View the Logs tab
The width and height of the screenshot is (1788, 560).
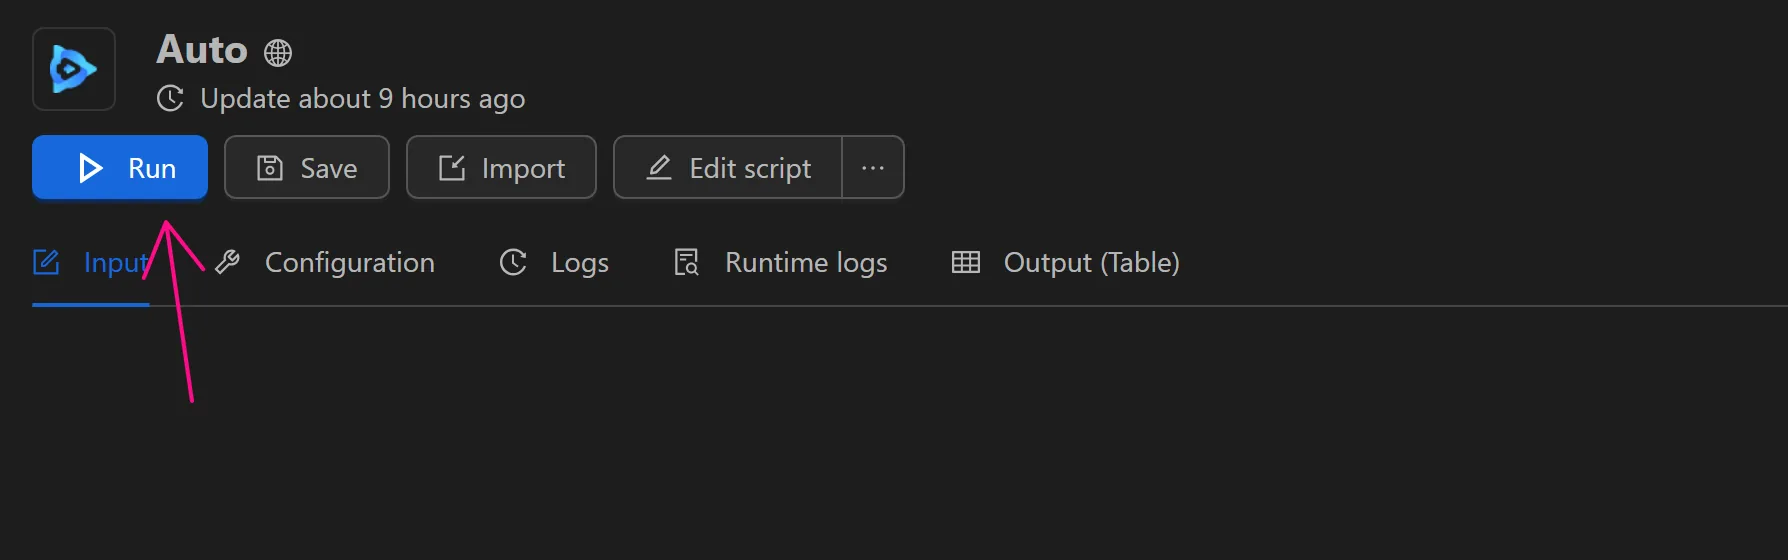coord(579,263)
